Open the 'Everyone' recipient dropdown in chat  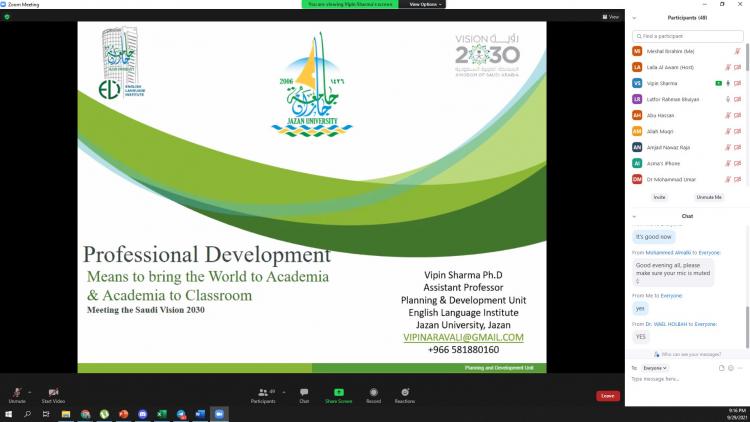click(654, 368)
